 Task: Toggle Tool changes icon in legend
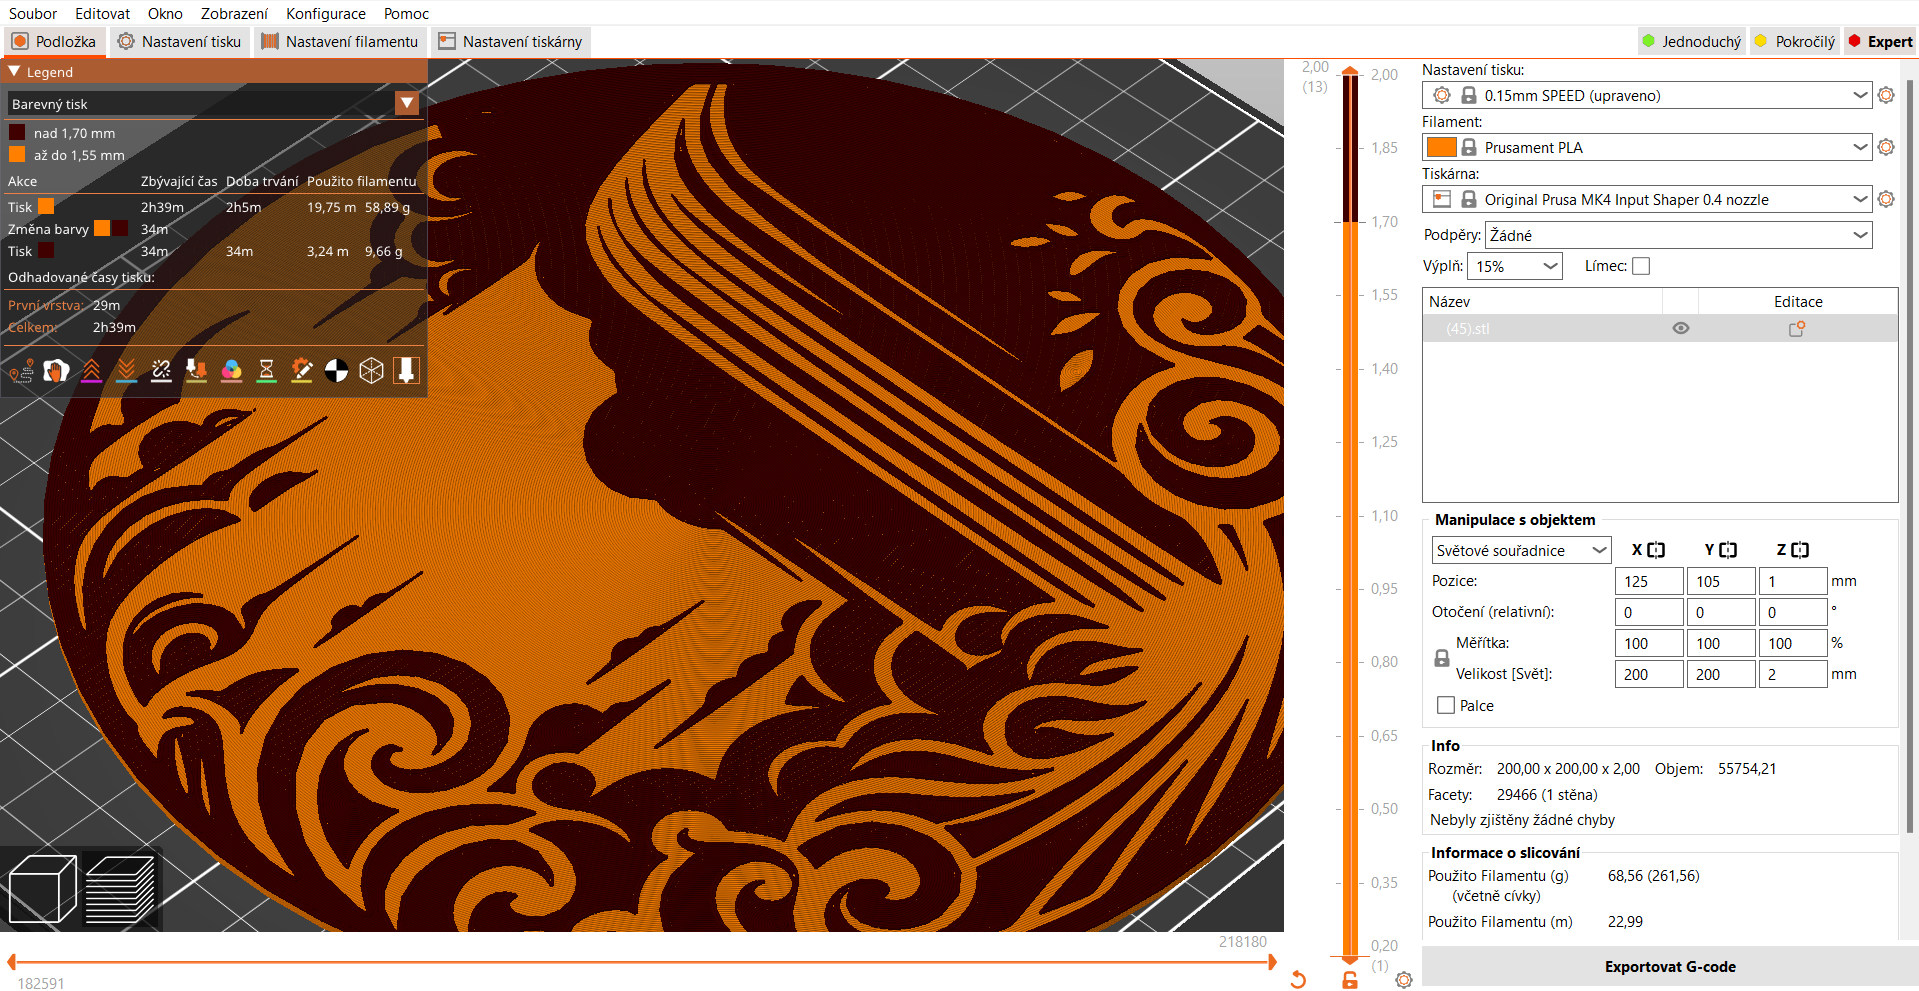coord(196,371)
